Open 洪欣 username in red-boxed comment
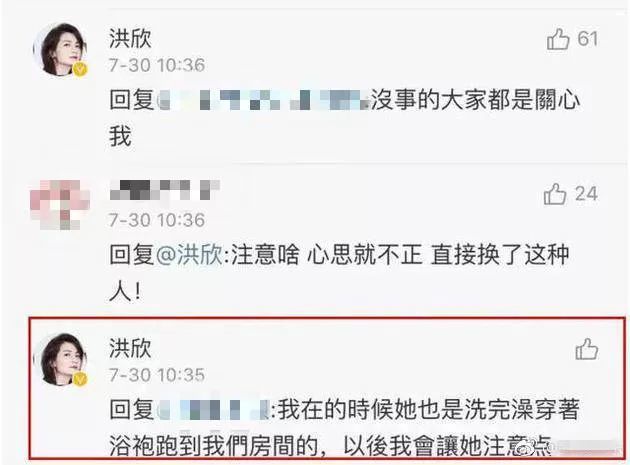The image size is (630, 465). click(130, 348)
